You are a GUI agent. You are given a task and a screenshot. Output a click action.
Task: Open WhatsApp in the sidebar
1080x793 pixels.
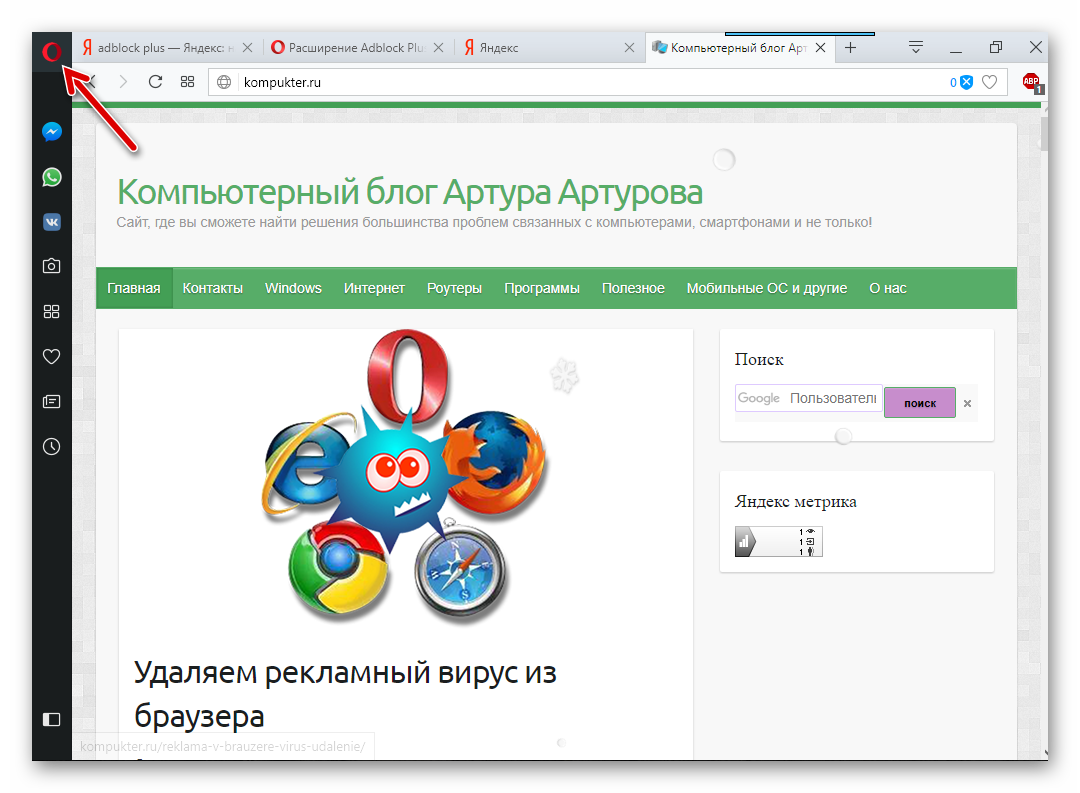click(52, 177)
